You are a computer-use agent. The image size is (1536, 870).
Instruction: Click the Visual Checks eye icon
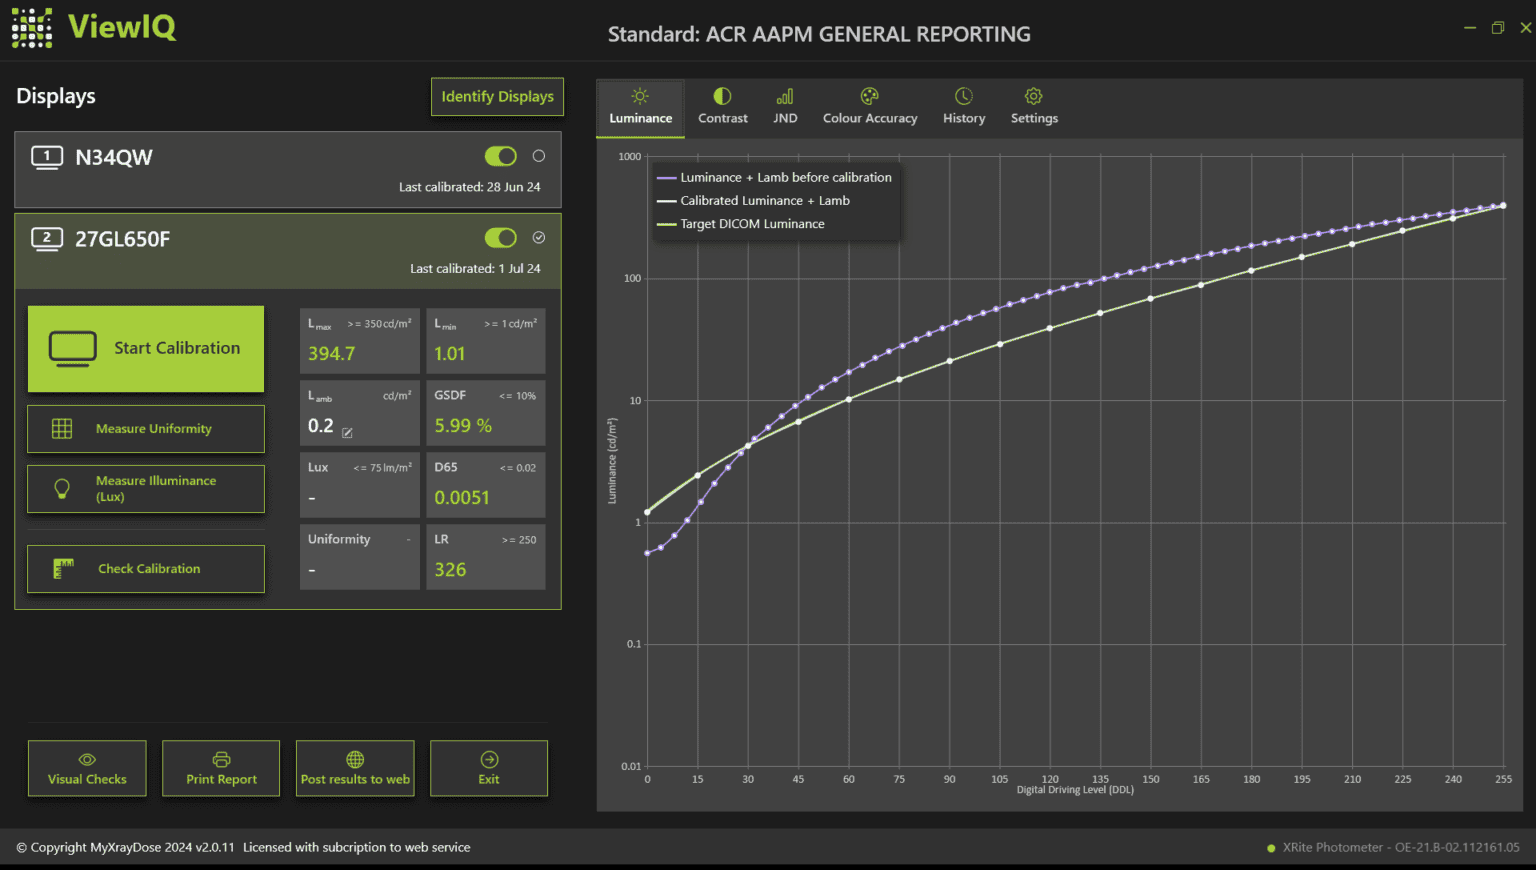pos(87,760)
